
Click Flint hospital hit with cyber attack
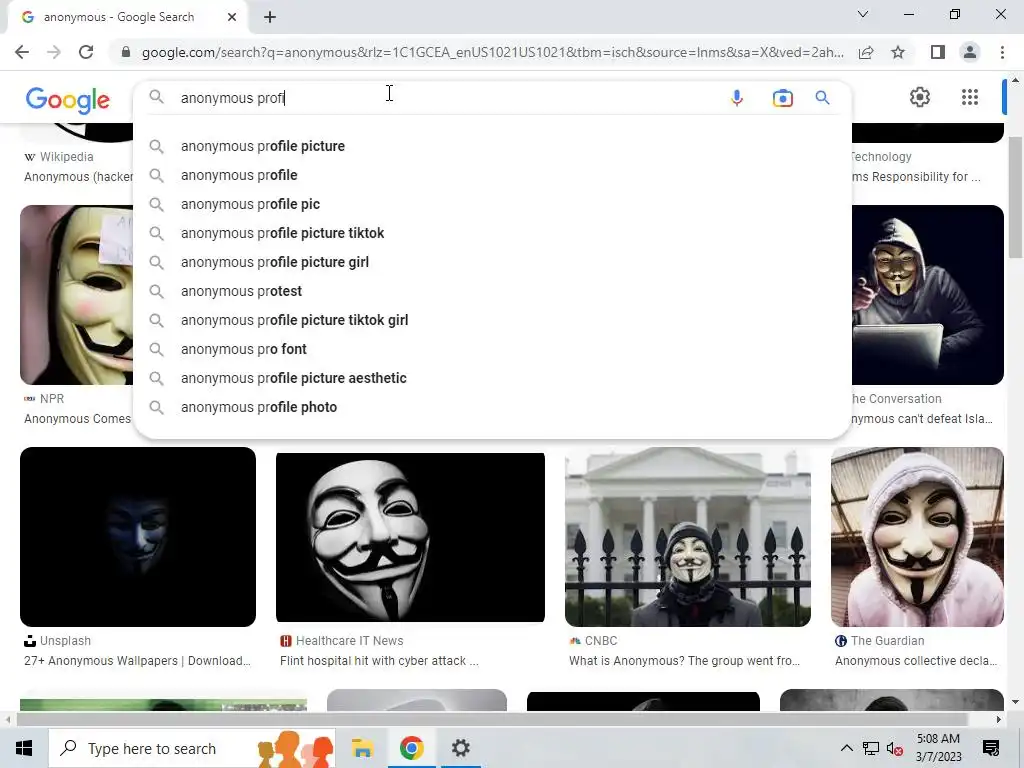379,661
